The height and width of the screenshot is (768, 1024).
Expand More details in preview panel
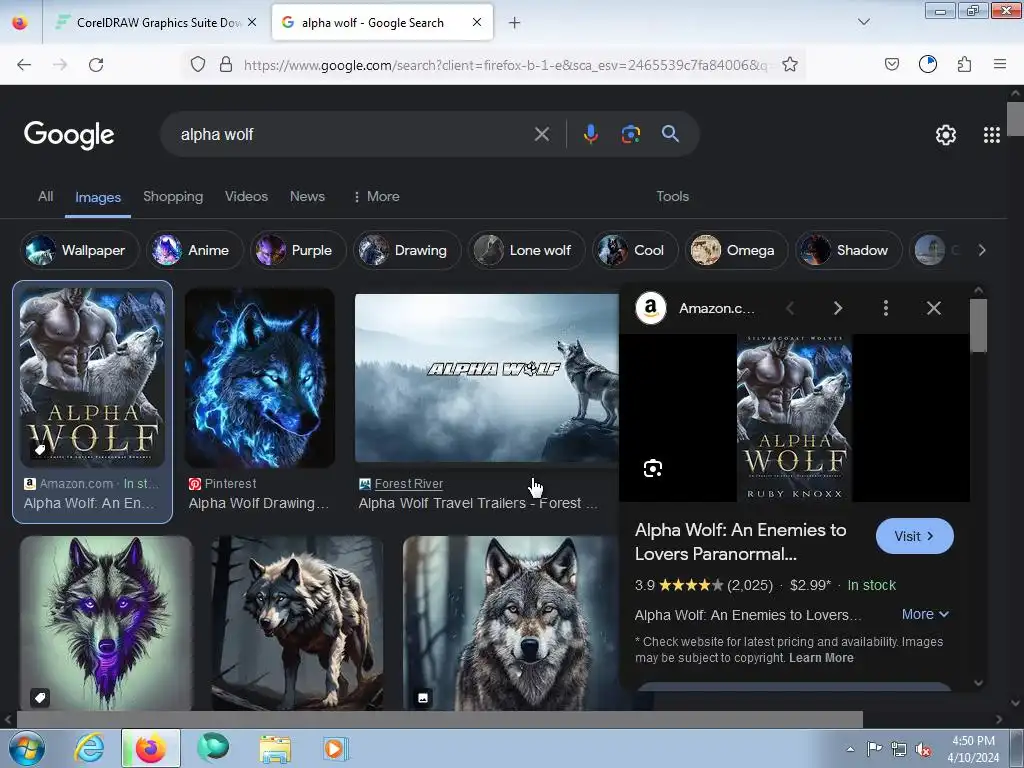925,615
